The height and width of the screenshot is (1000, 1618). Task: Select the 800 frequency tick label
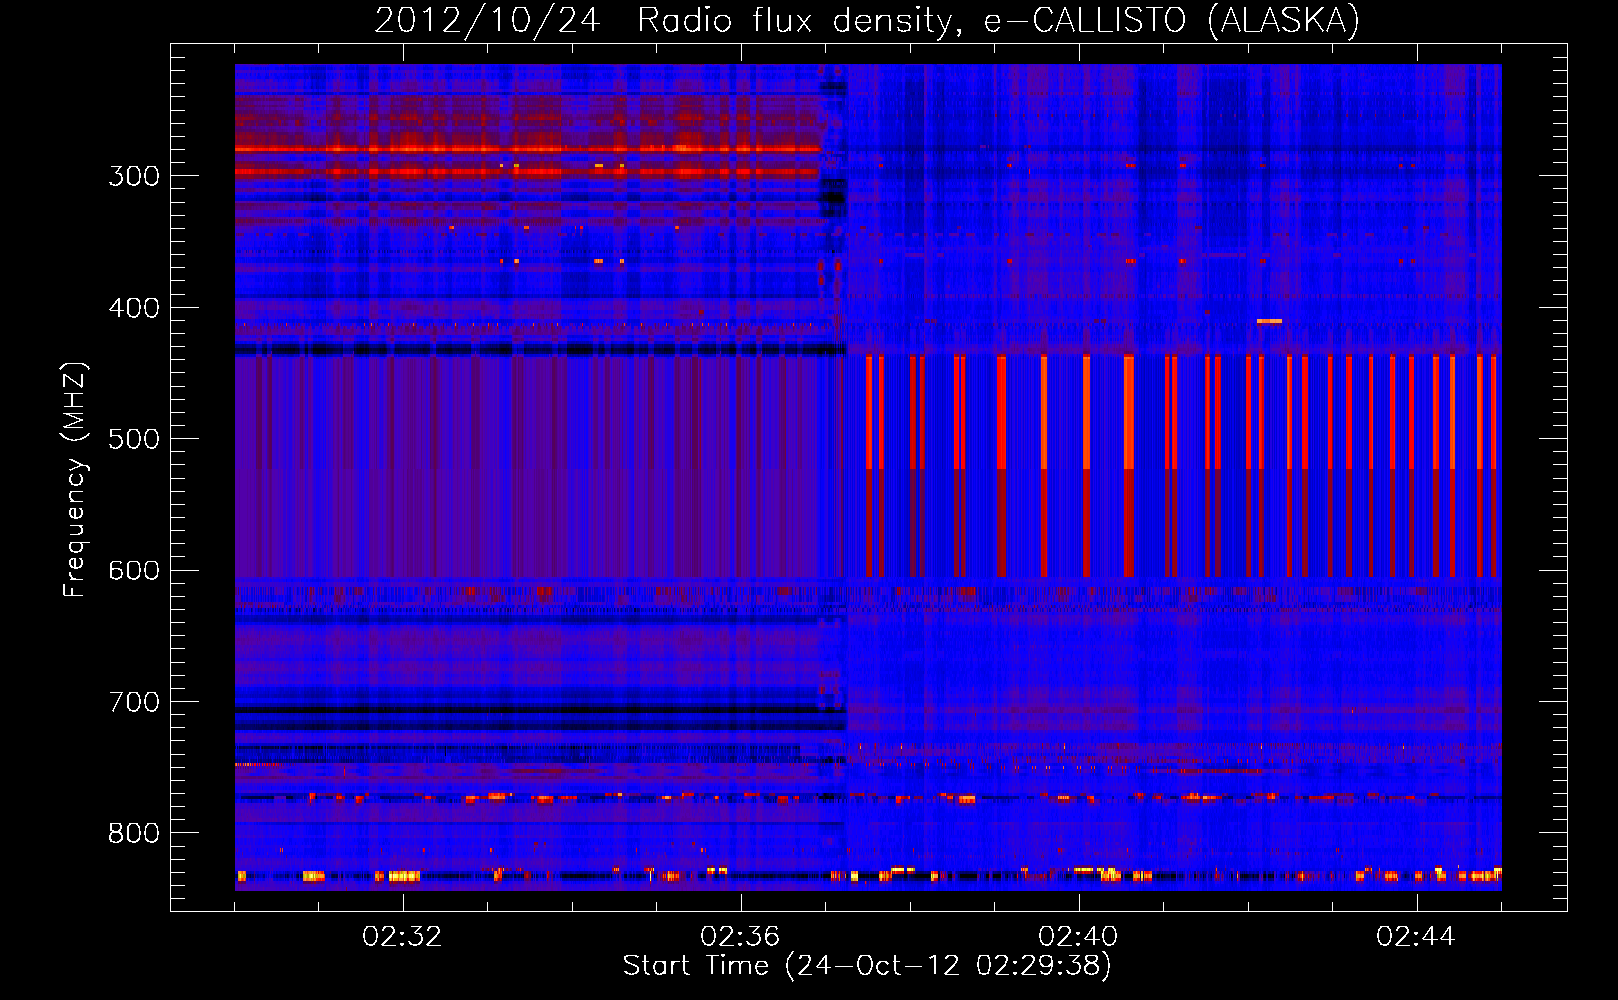pos(134,834)
